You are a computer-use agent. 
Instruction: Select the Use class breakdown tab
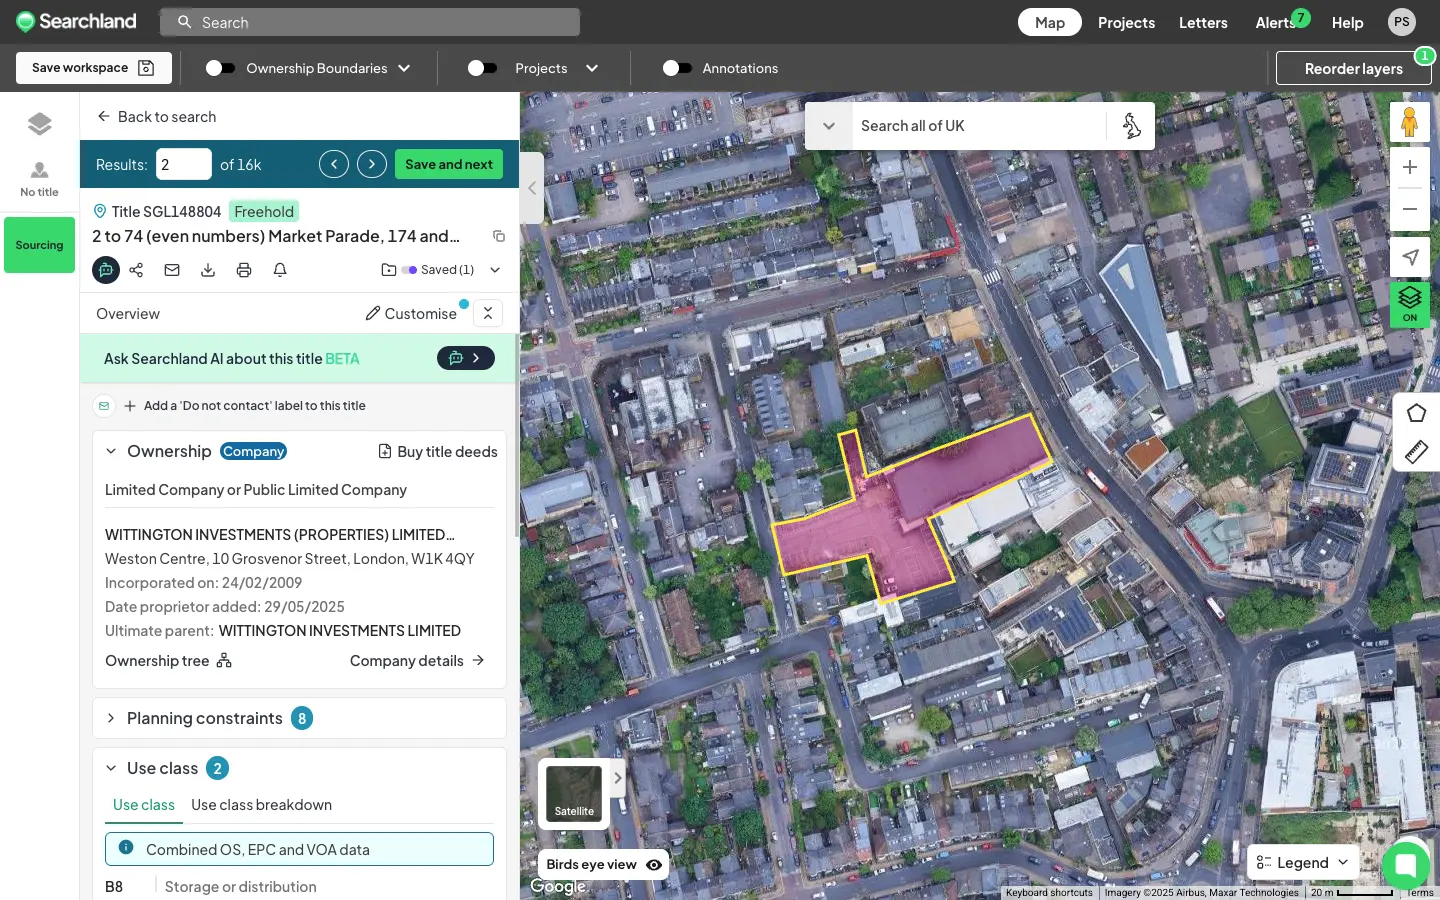pyautogui.click(x=261, y=805)
